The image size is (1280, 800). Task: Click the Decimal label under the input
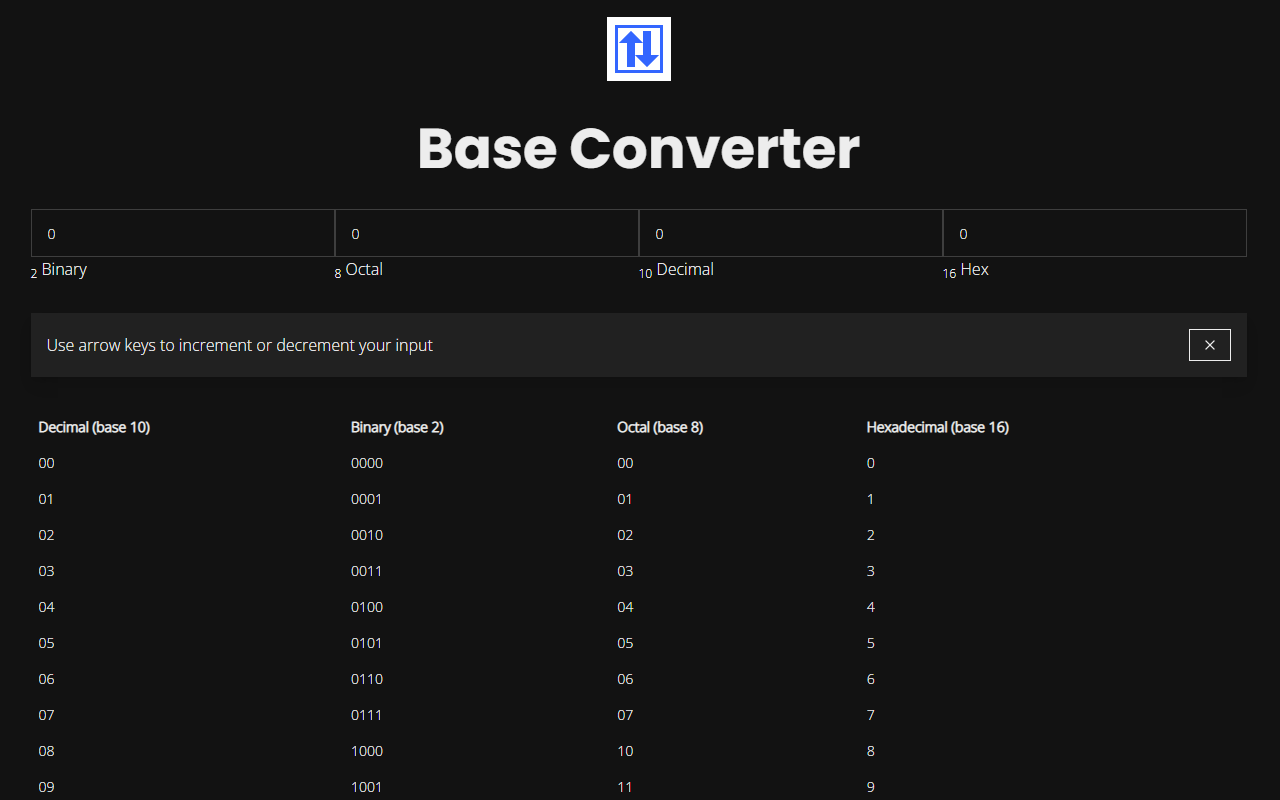685,270
